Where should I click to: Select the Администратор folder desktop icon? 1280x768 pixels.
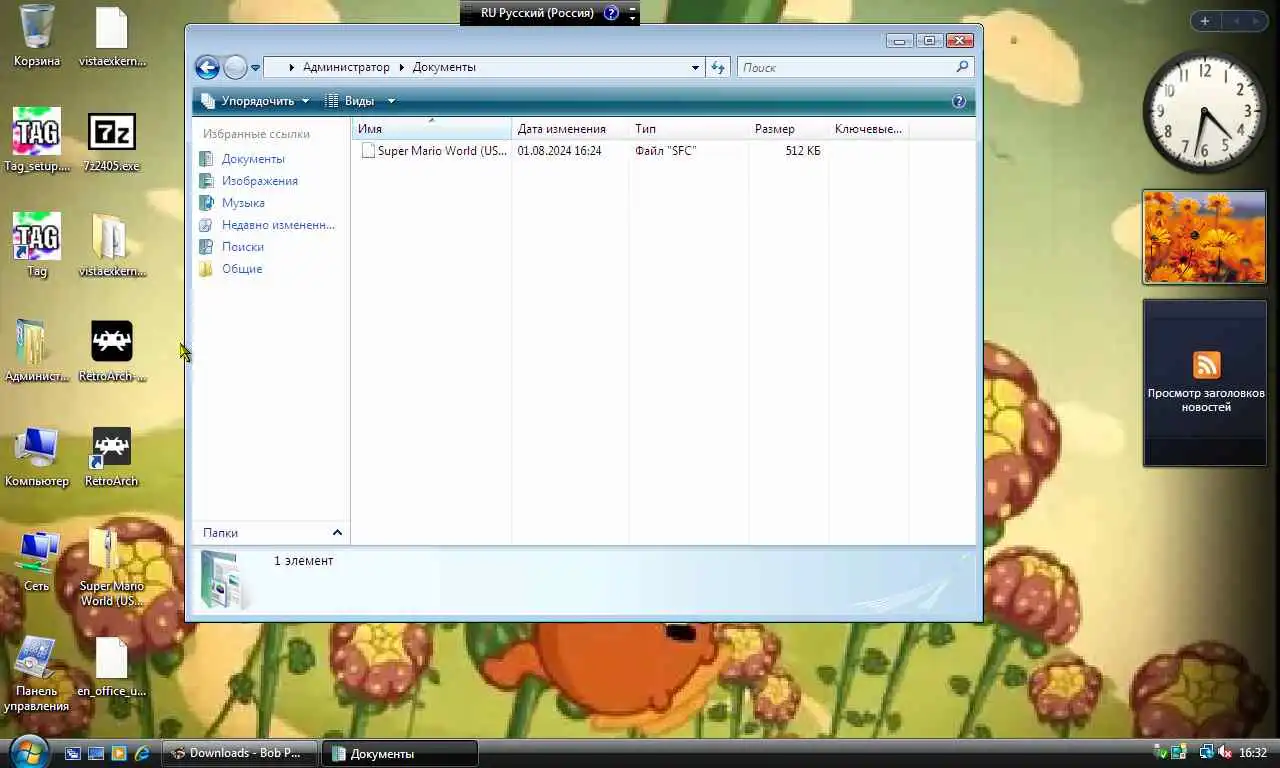pyautogui.click(x=37, y=351)
